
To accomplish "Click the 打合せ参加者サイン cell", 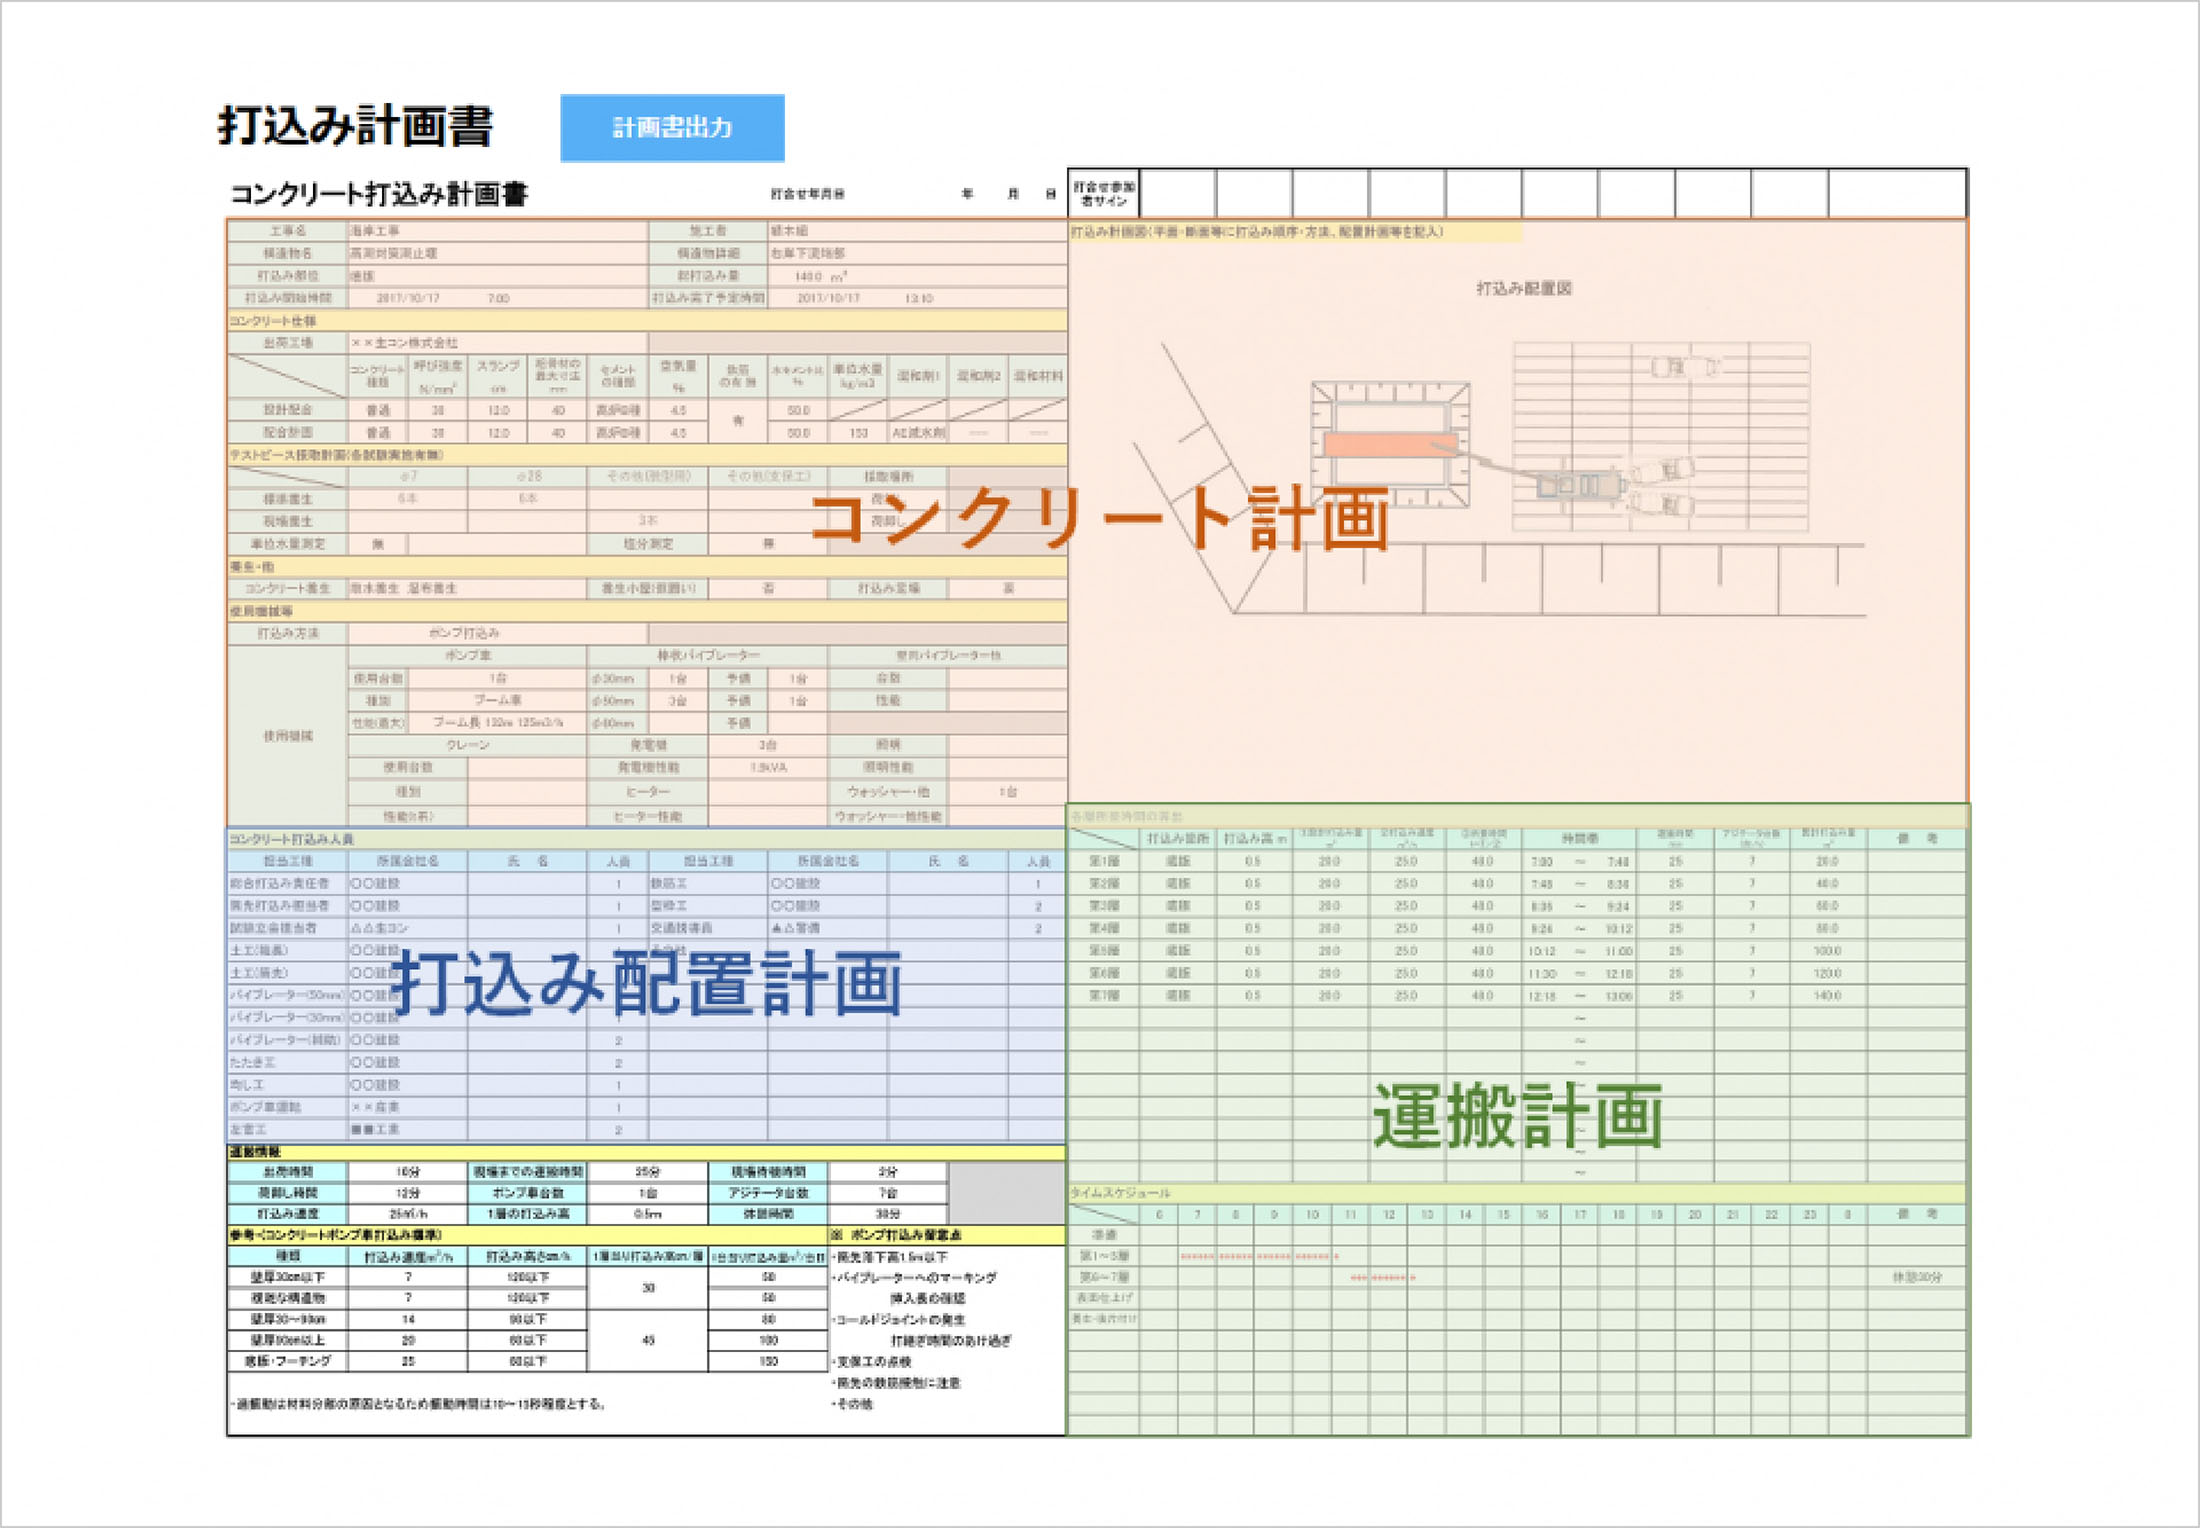I will [1103, 194].
